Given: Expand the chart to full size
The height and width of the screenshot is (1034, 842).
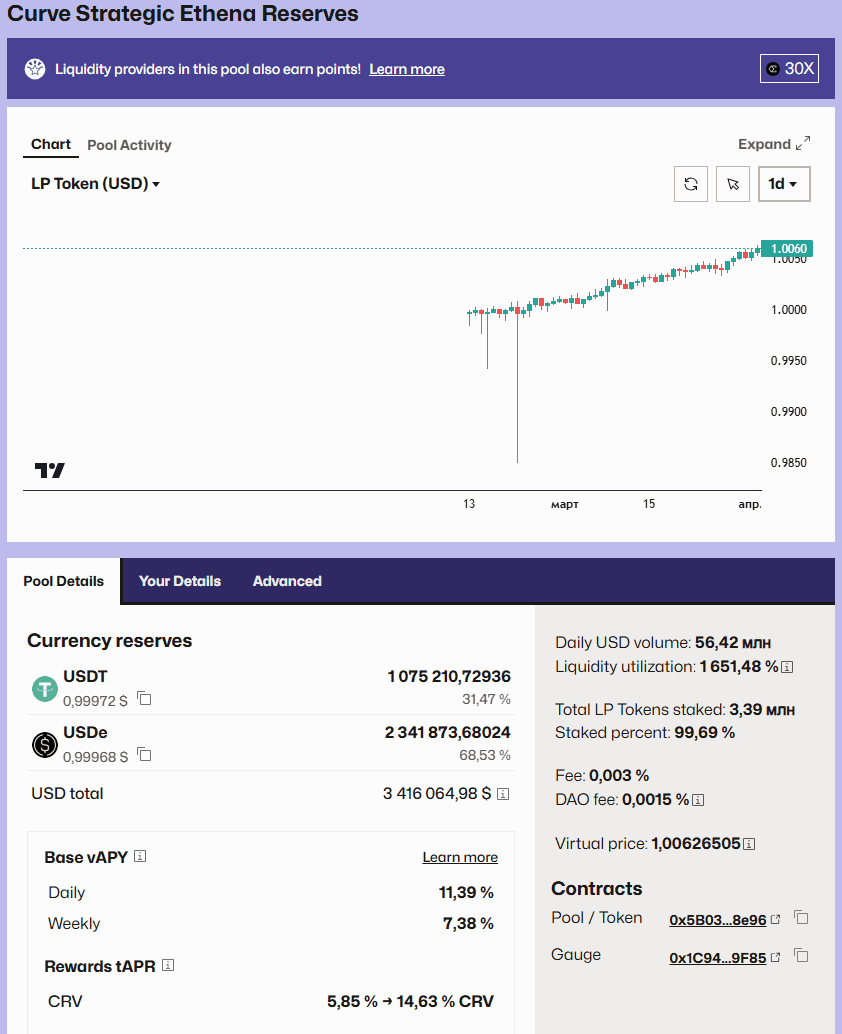Looking at the screenshot, I should click(x=774, y=144).
